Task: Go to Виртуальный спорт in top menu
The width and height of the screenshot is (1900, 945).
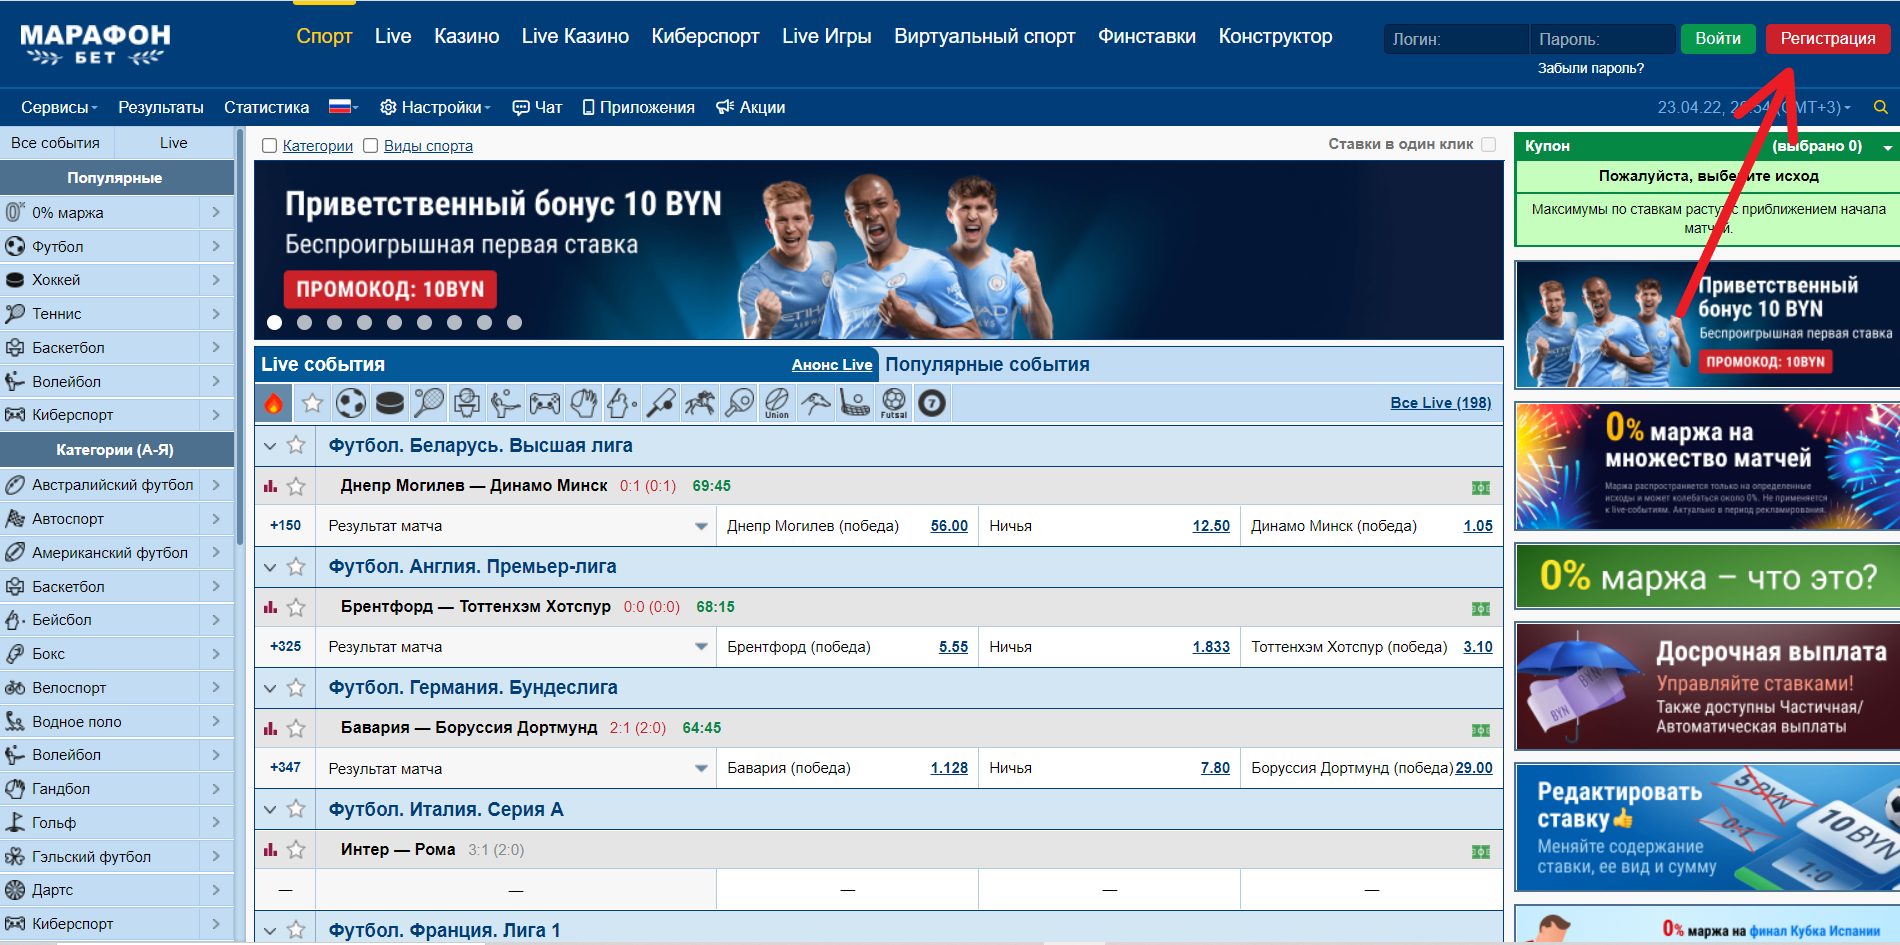Action: (x=985, y=36)
